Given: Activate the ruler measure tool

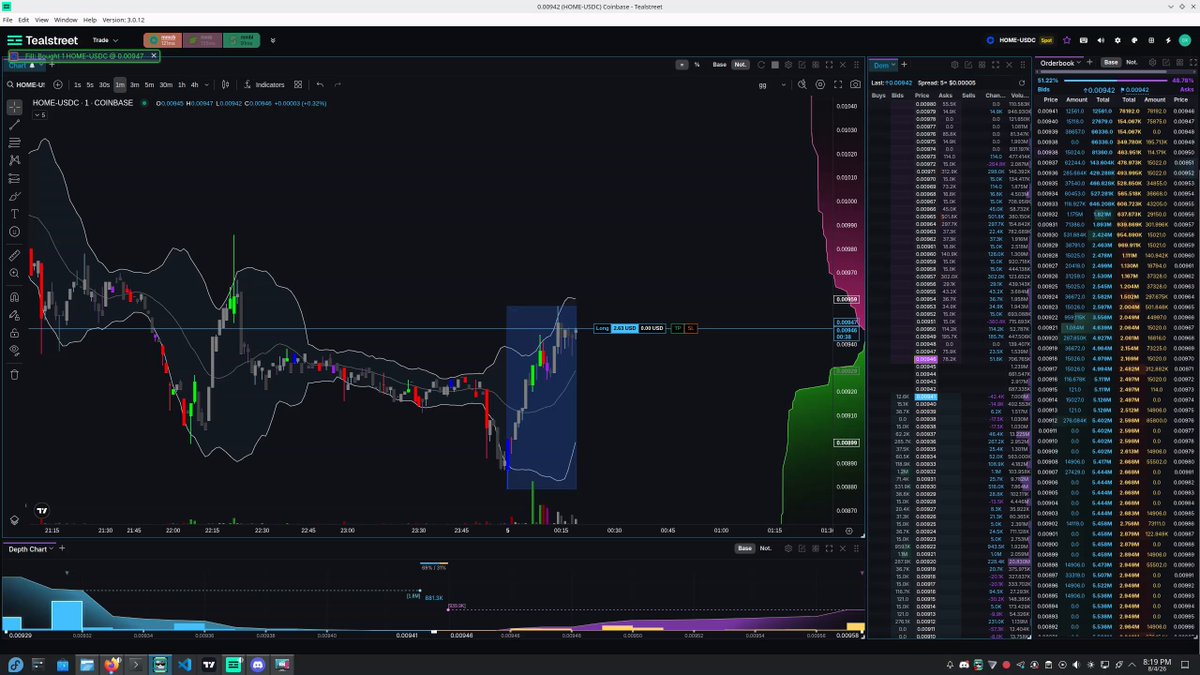Looking at the screenshot, I should coord(14,255).
